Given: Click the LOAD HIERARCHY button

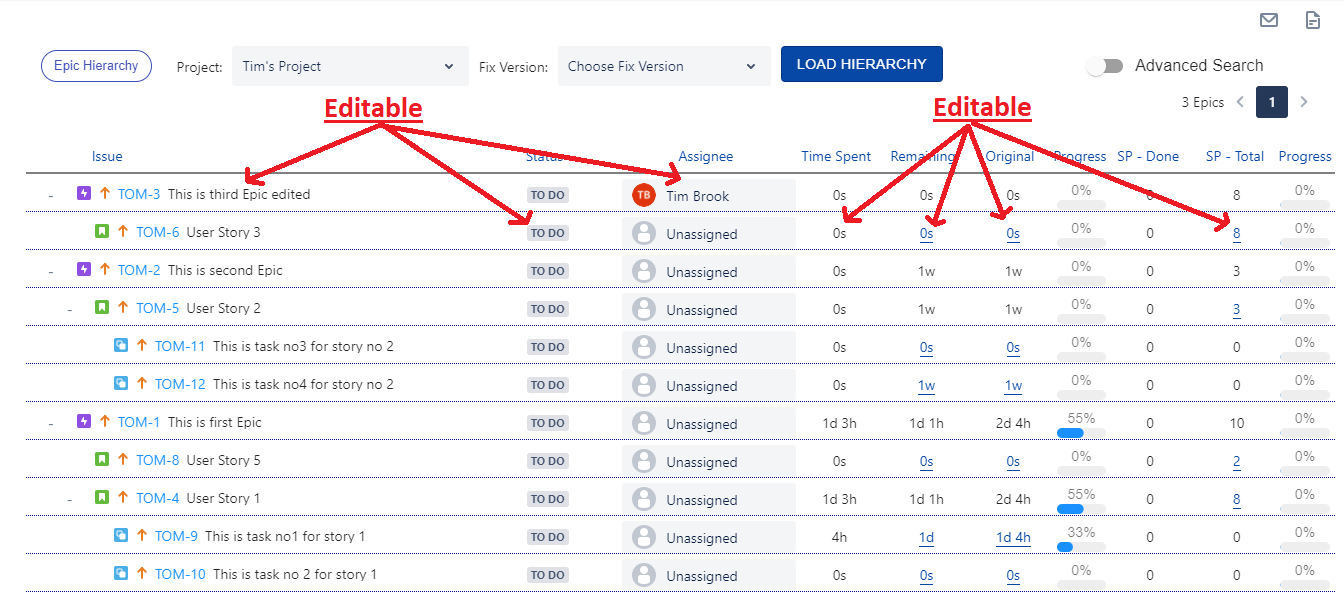Looking at the screenshot, I should (x=861, y=63).
